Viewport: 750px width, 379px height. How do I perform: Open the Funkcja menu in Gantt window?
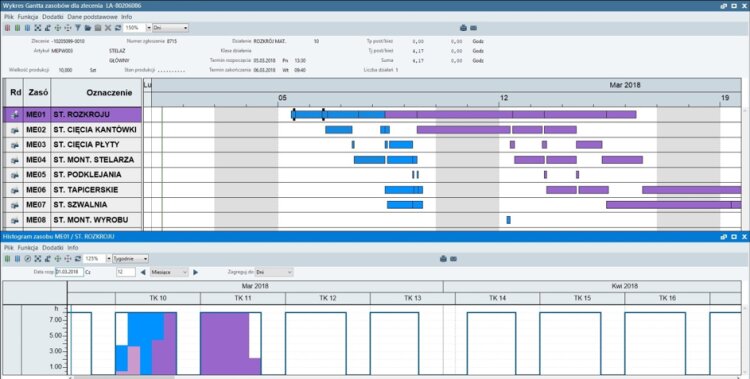click(x=28, y=17)
